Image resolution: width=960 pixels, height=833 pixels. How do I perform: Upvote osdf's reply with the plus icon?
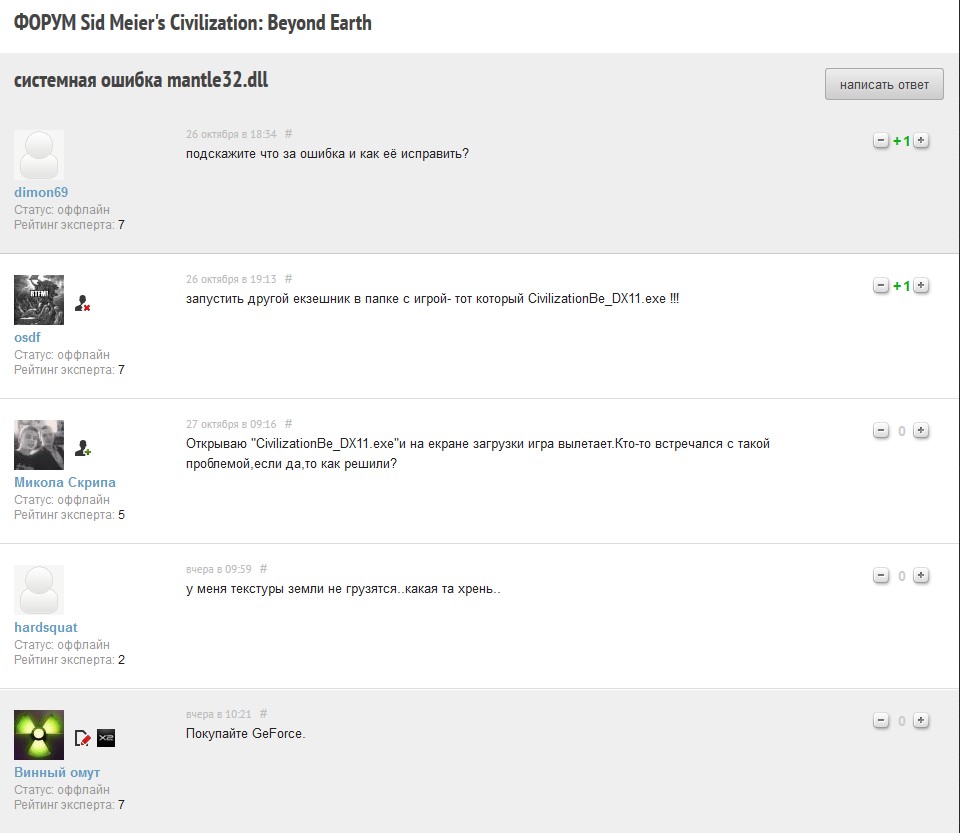pyautogui.click(x=921, y=286)
